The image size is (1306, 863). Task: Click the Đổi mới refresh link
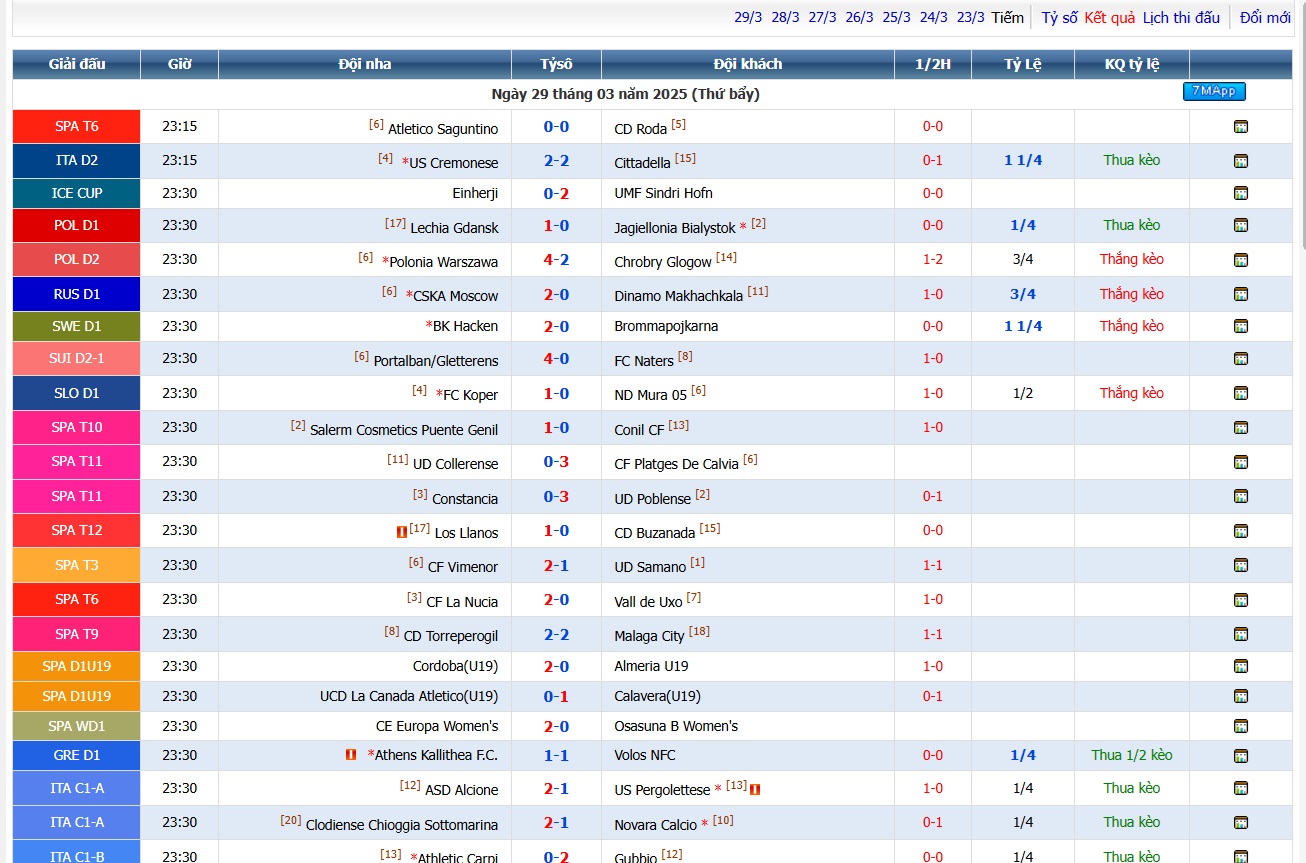[1265, 18]
